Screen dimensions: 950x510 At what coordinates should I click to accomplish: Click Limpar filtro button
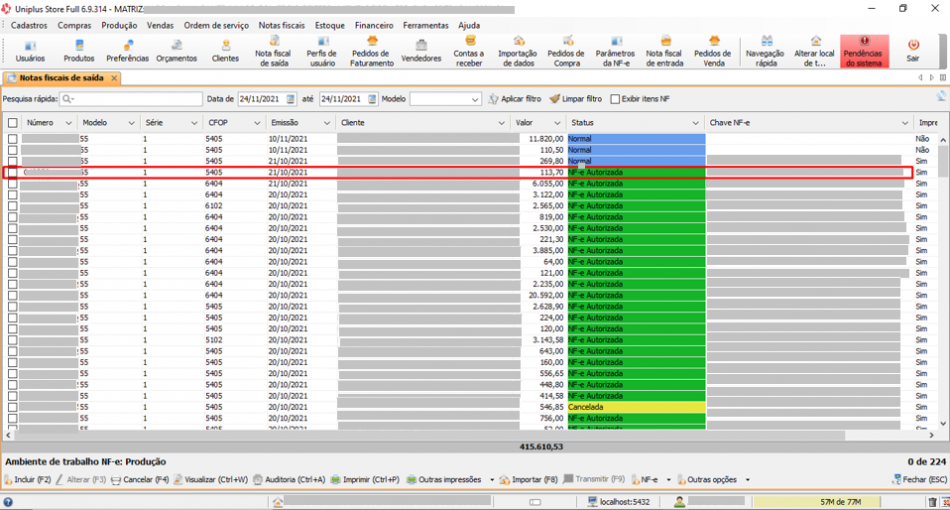point(576,99)
